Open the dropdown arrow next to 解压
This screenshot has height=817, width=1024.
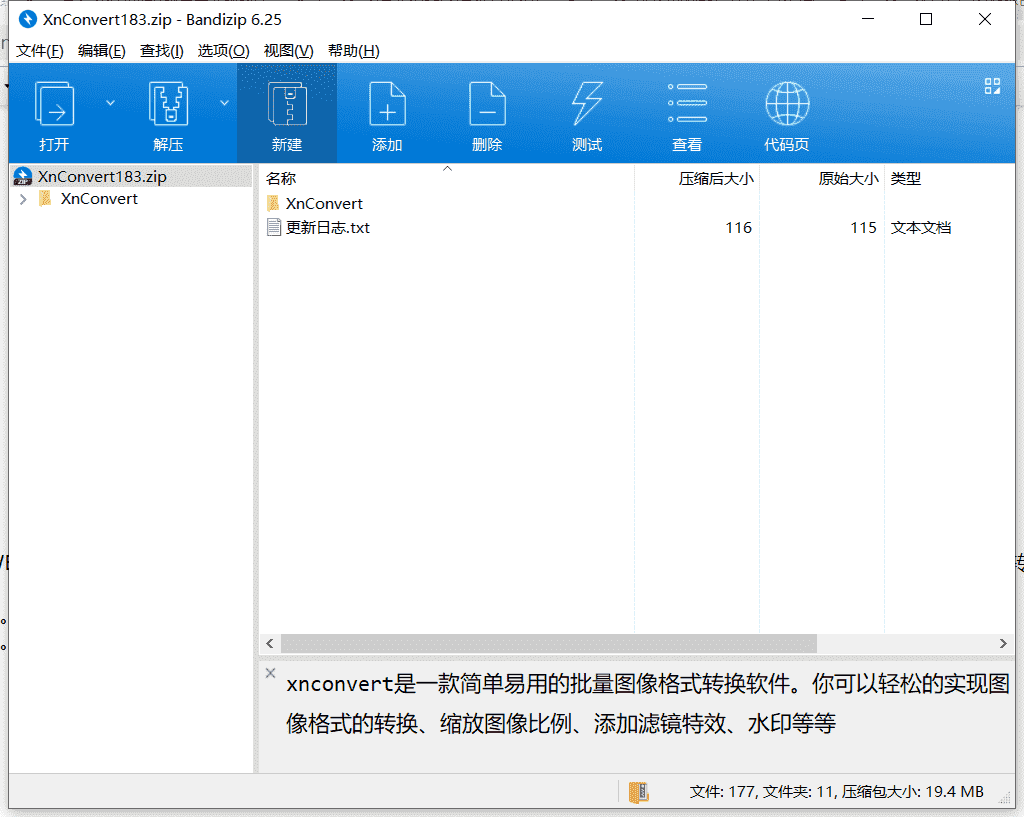224,103
